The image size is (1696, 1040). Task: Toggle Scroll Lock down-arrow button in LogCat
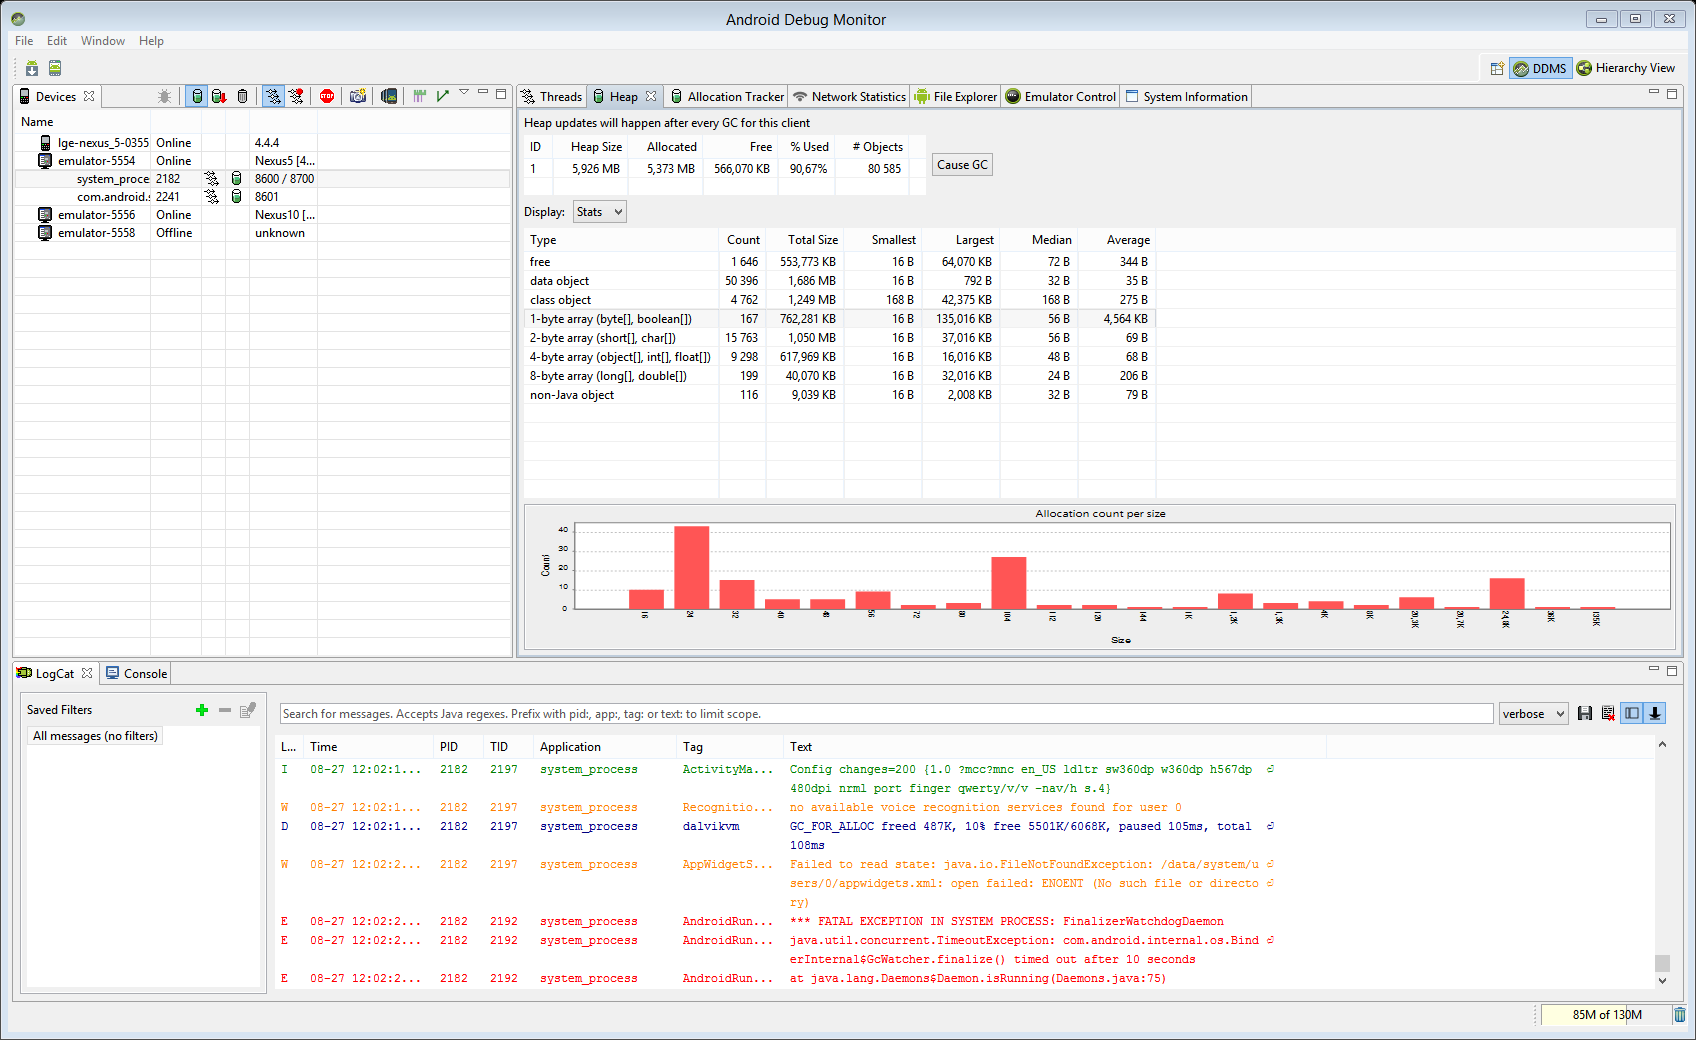click(x=1655, y=713)
